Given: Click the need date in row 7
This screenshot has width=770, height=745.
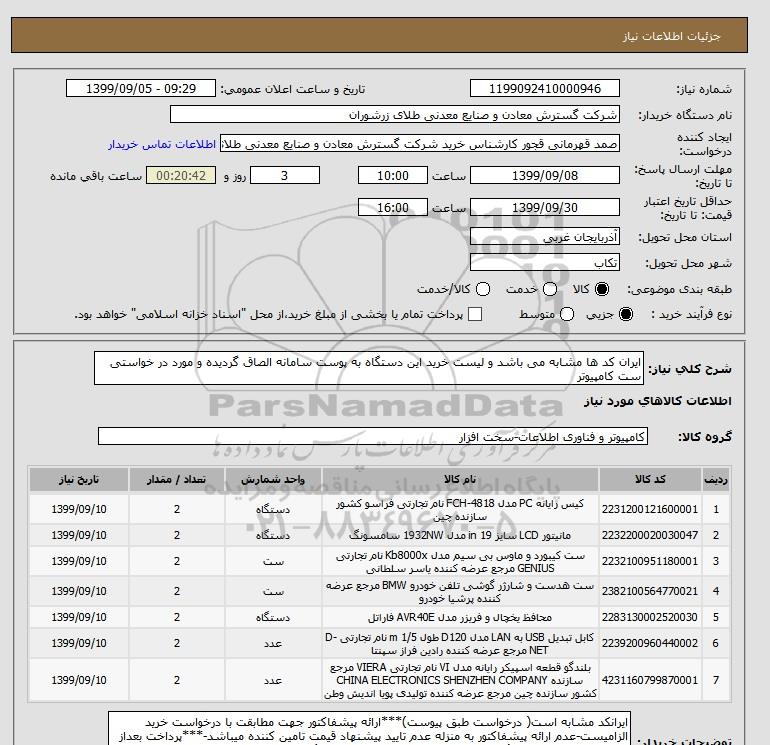Looking at the screenshot, I should (x=79, y=680).
